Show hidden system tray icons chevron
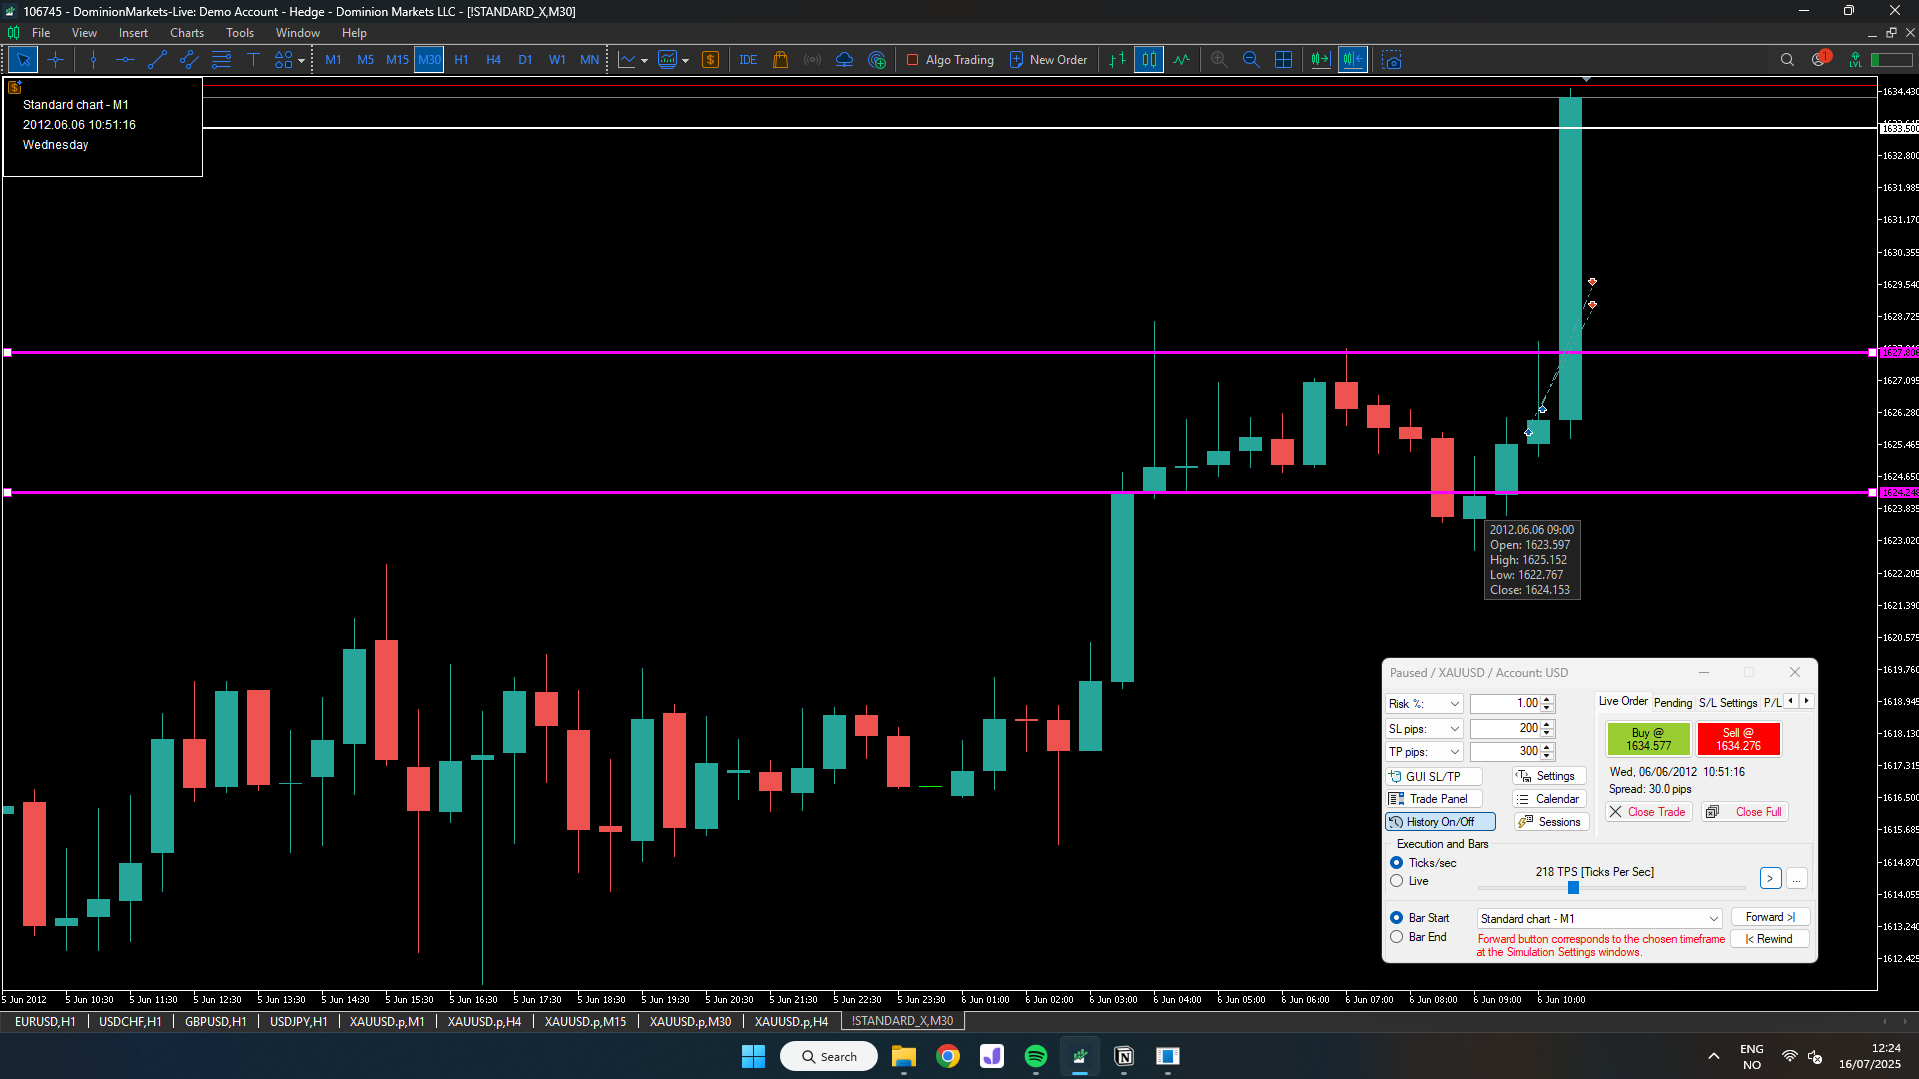 tap(1713, 1056)
